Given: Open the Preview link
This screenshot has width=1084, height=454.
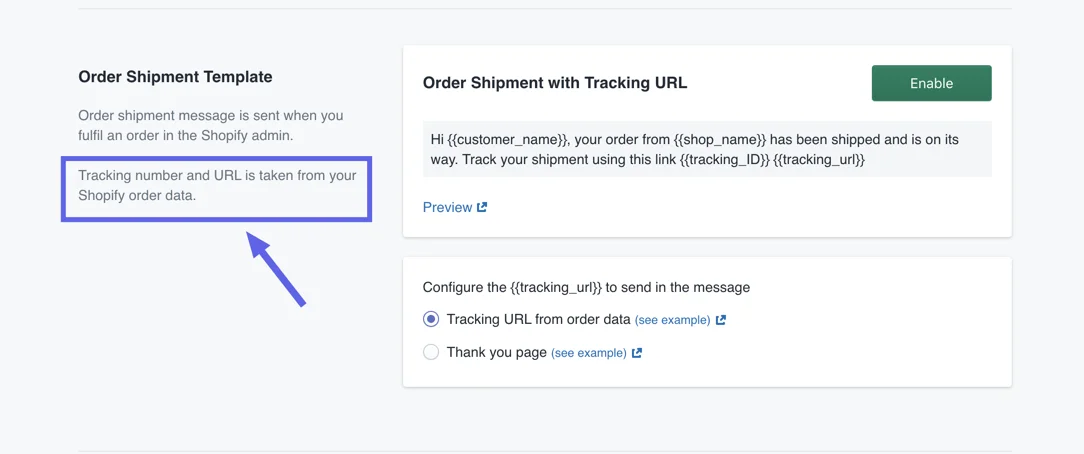Looking at the screenshot, I should (447, 207).
